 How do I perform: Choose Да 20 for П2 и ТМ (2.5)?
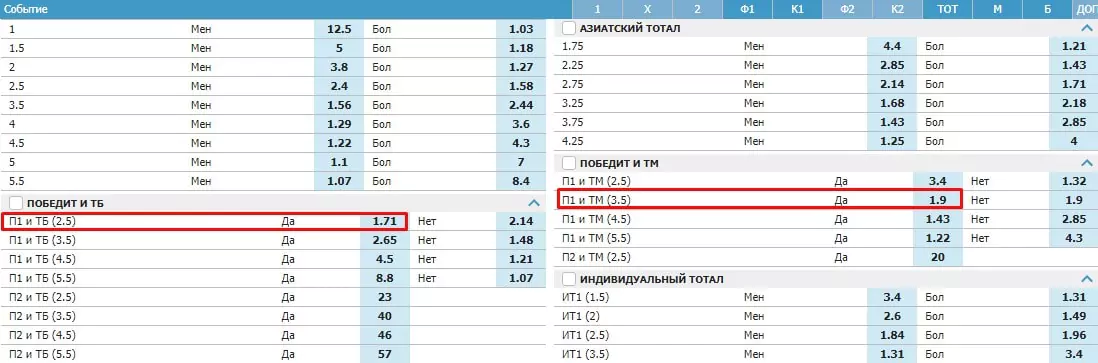click(x=938, y=257)
